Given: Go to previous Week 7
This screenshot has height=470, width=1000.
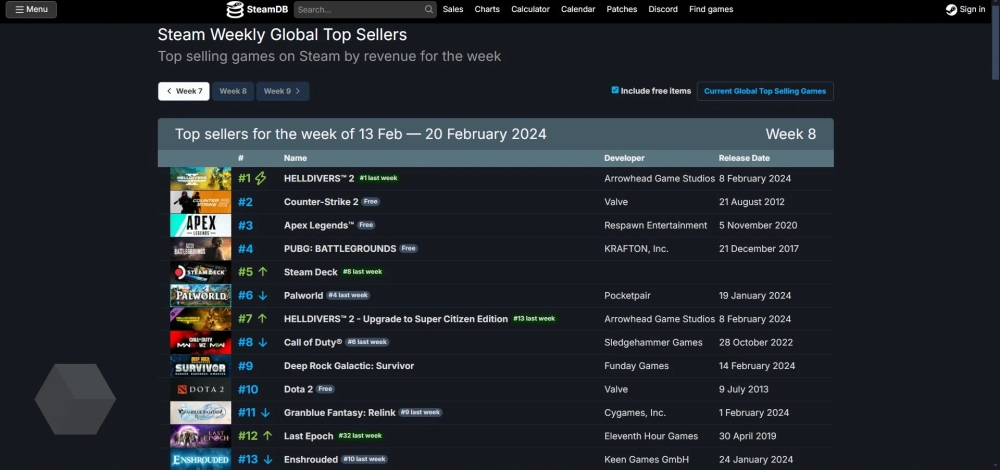Looking at the screenshot, I should 184,91.
